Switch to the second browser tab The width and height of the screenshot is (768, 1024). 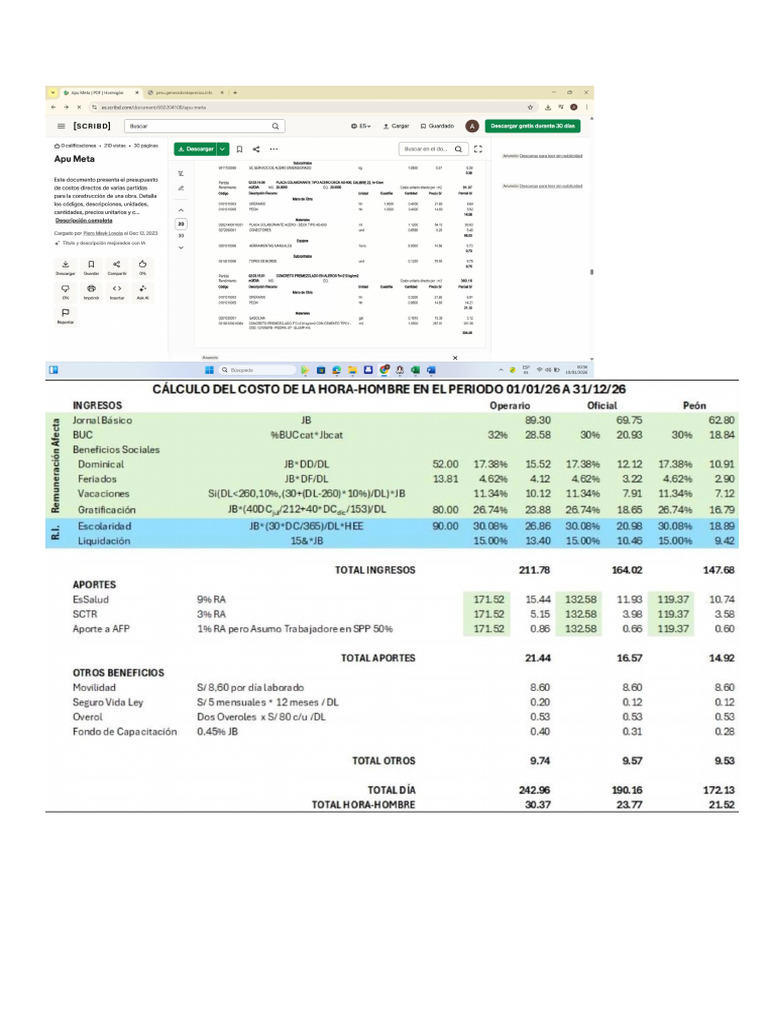[184, 93]
